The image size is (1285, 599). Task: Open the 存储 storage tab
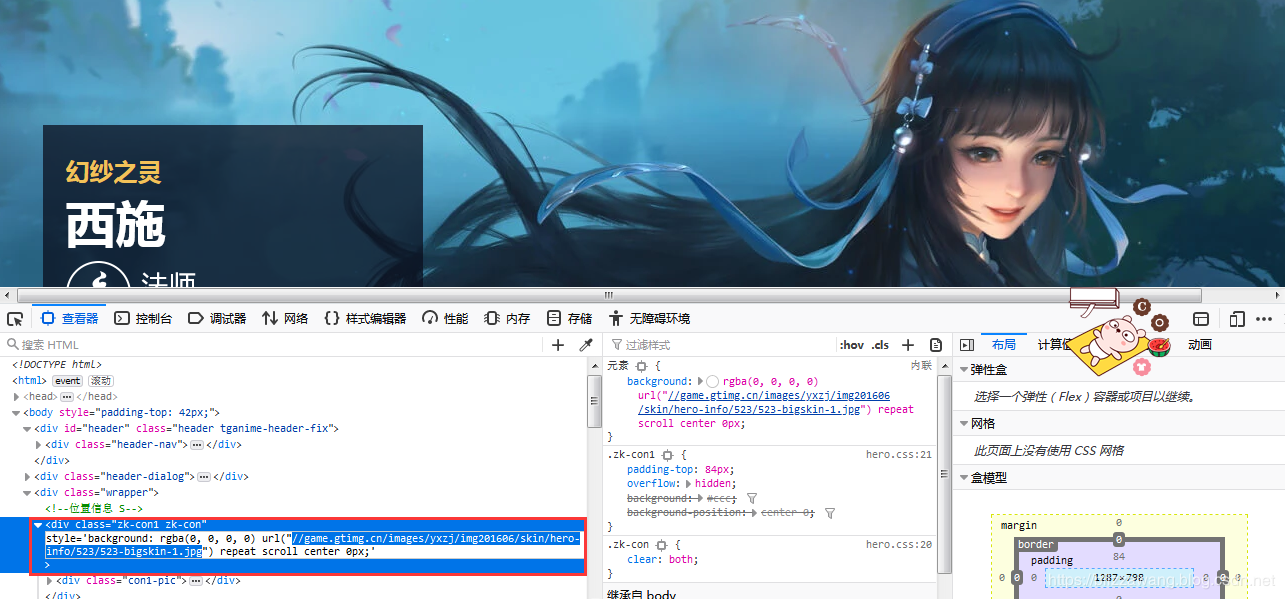[569, 319]
